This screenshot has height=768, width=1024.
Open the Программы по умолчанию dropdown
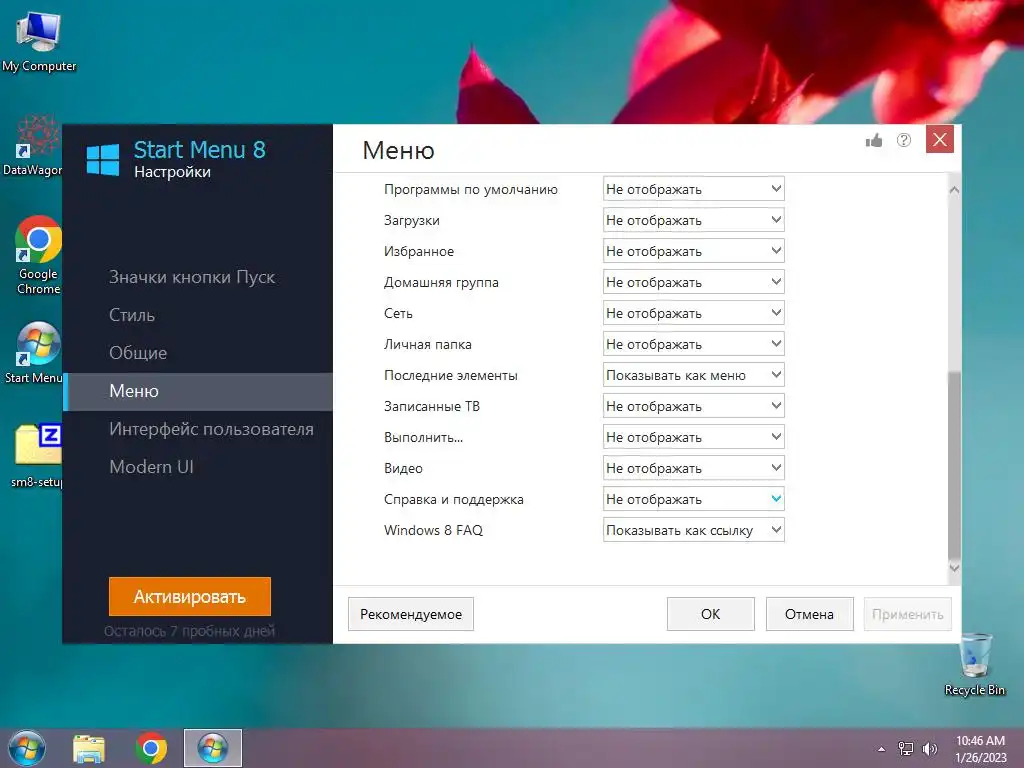click(x=694, y=189)
